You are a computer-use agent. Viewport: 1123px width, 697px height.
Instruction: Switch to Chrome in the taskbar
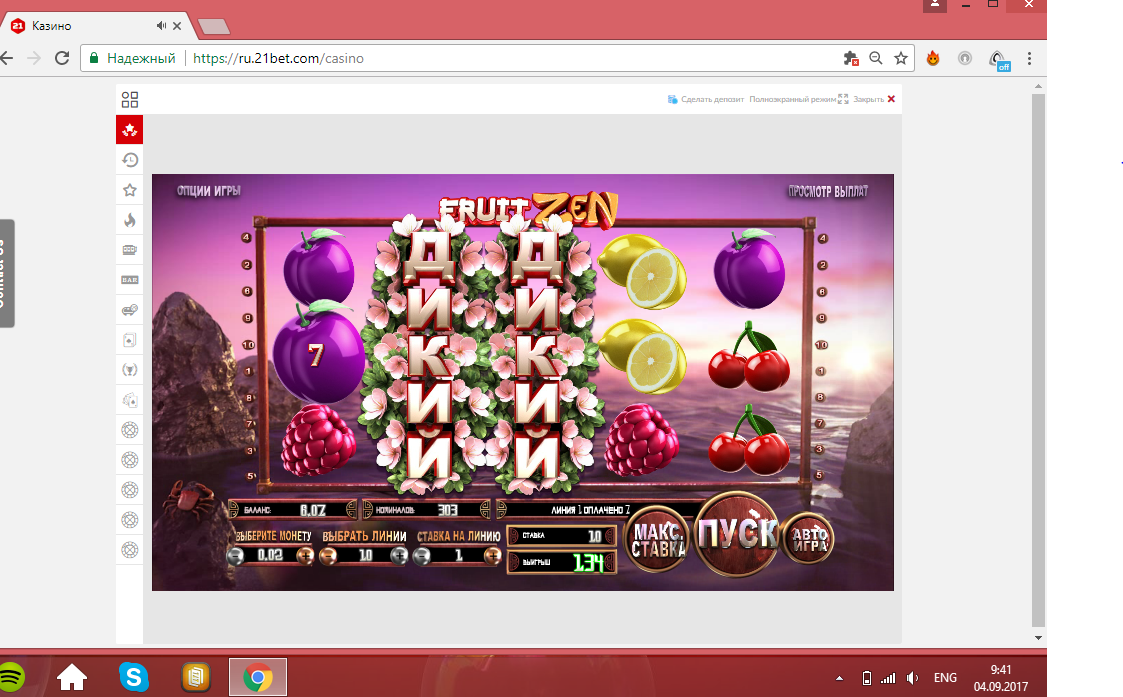tap(258, 677)
